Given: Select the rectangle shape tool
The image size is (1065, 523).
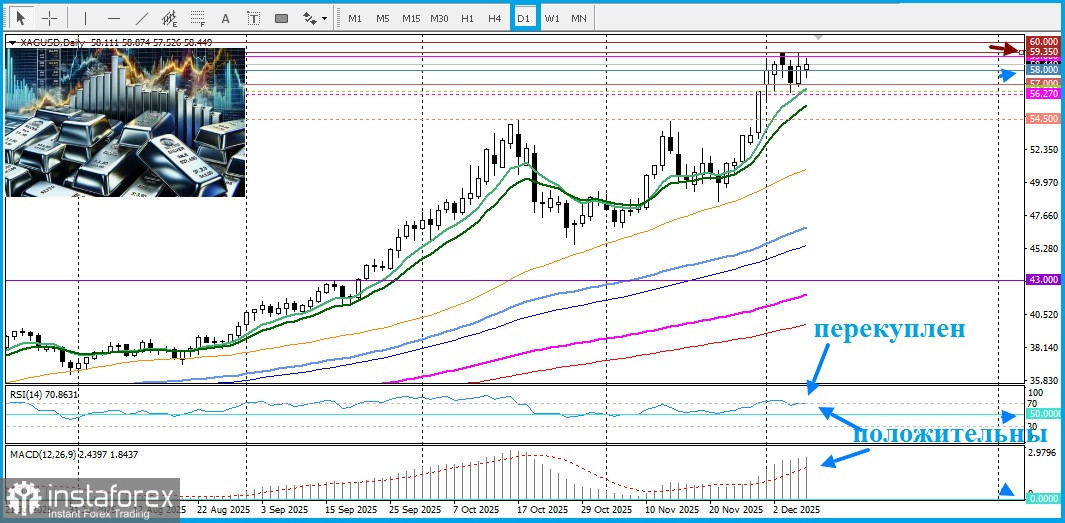Looking at the screenshot, I should click(281, 18).
